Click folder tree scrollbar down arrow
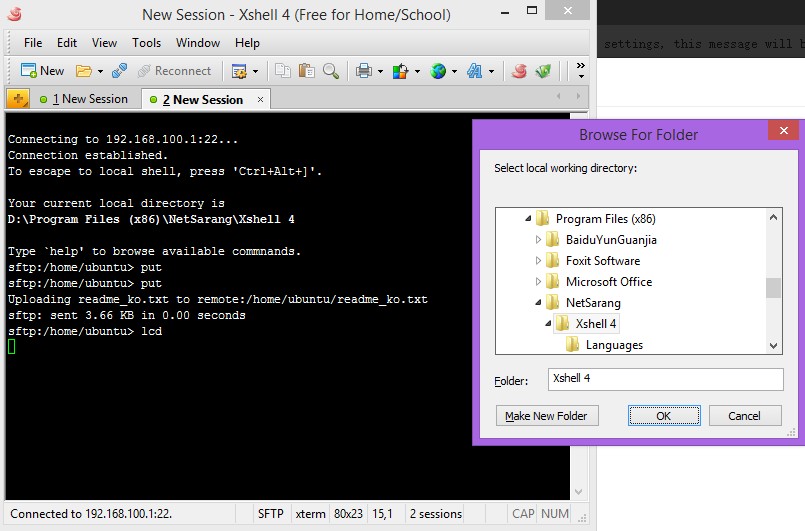Image resolution: width=805 pixels, height=531 pixels. pyautogui.click(x=774, y=346)
